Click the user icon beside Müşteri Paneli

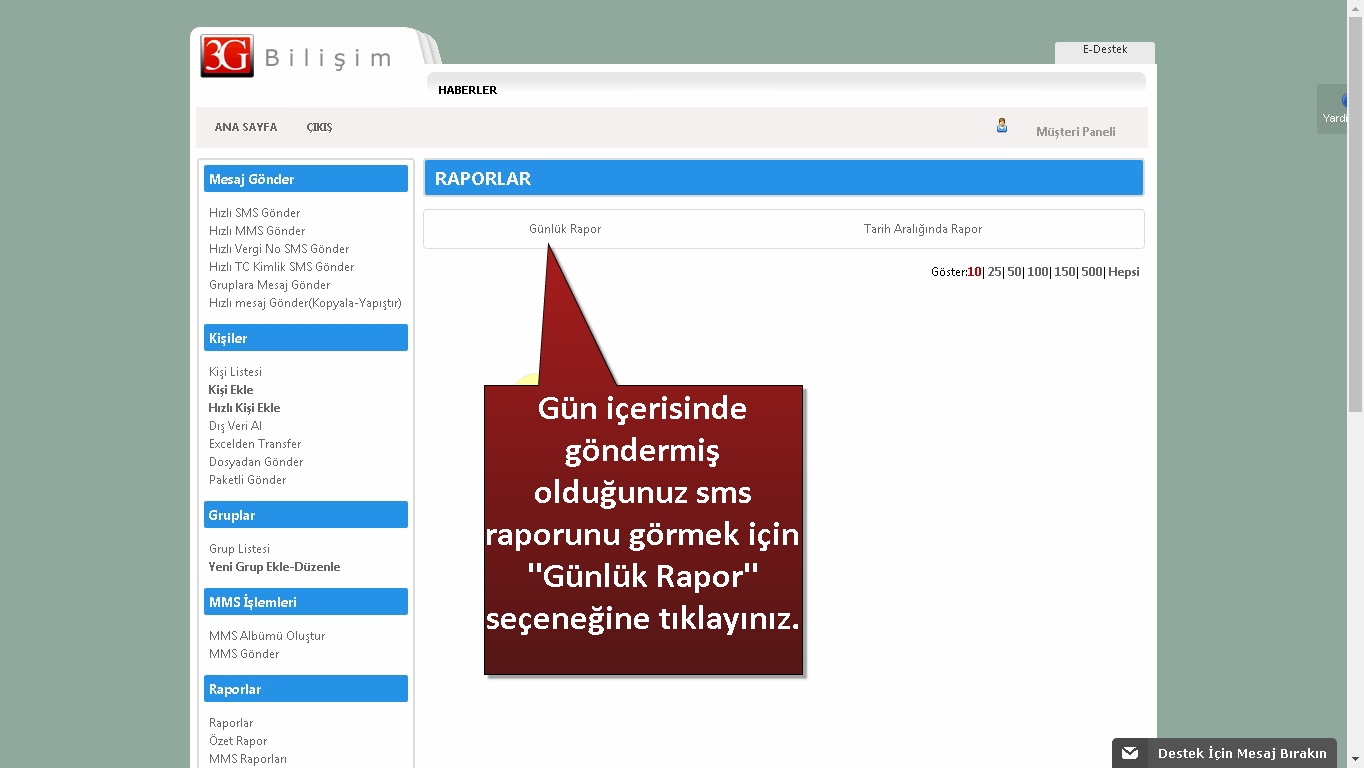click(x=1001, y=126)
